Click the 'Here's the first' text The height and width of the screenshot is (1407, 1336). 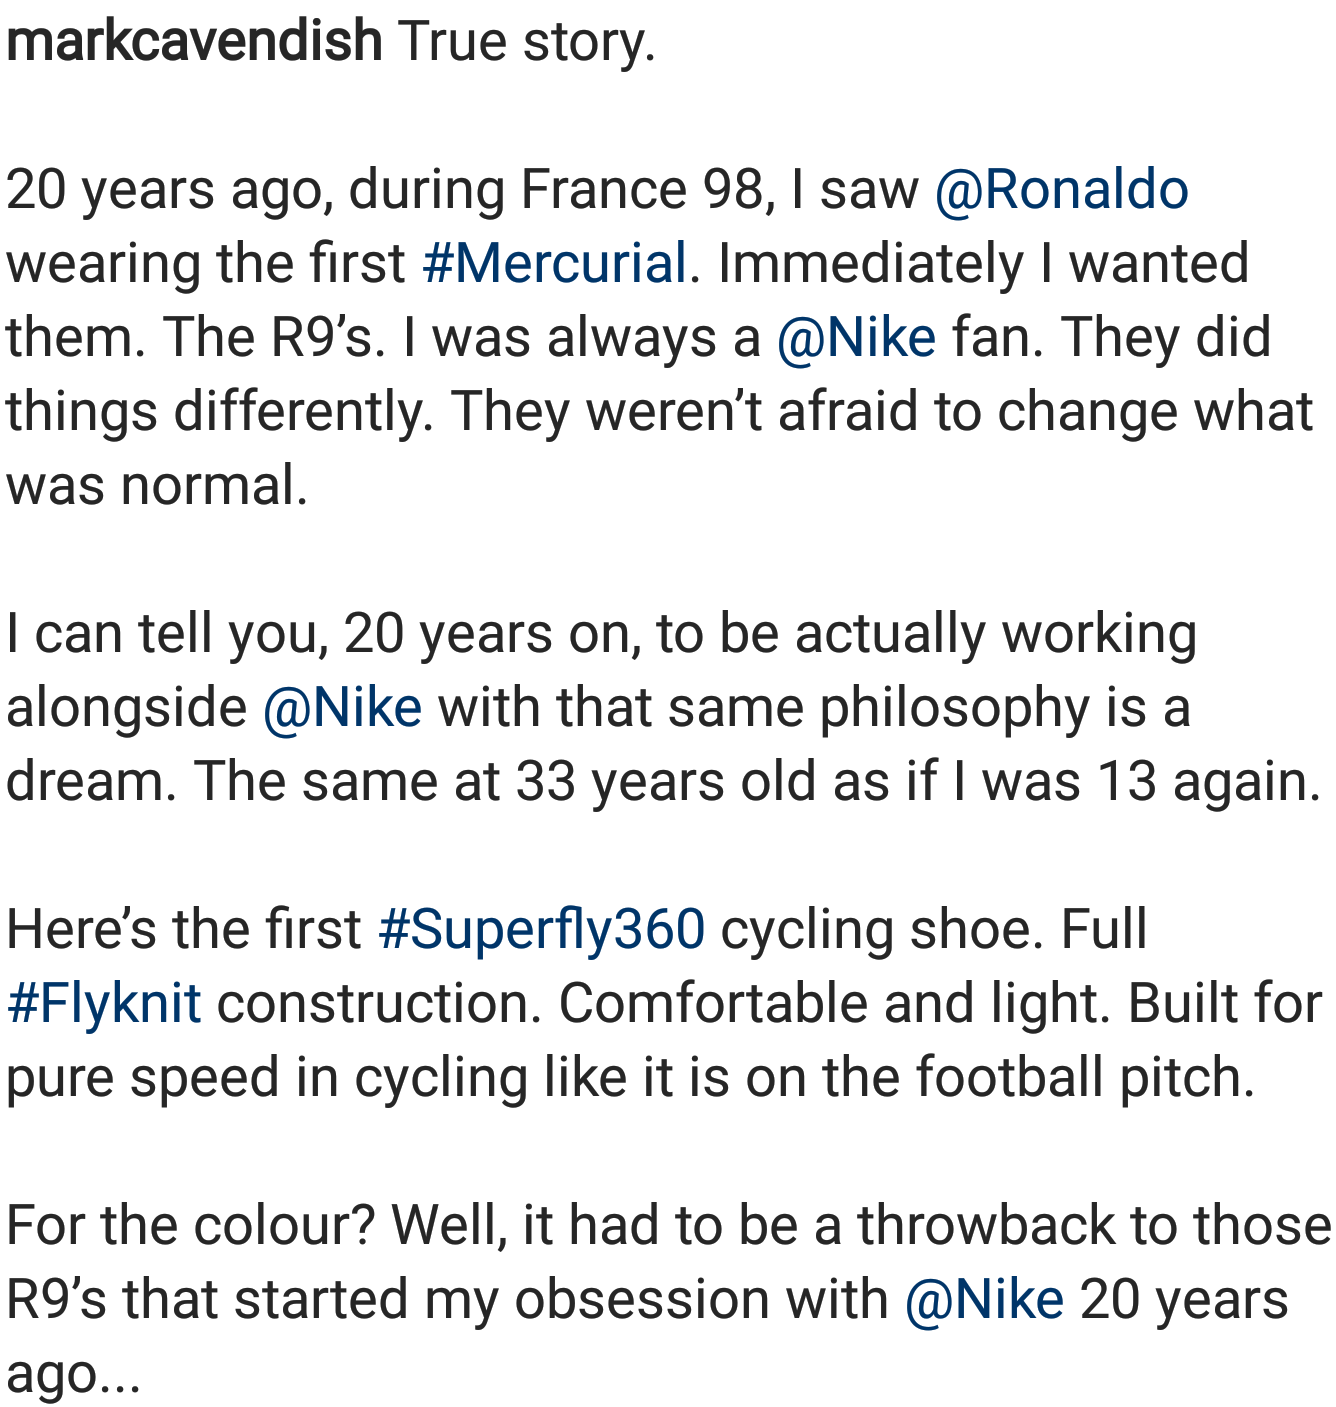(x=184, y=930)
